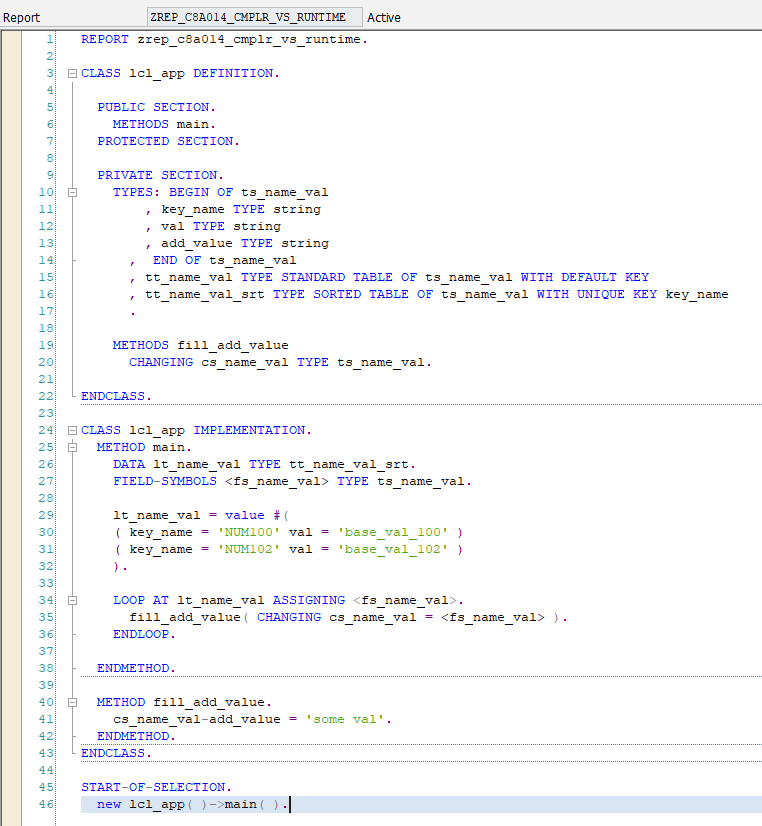Click the ENDMETHOD on line 42
Viewport: 762px width, 826px height.
pyautogui.click(x=136, y=736)
